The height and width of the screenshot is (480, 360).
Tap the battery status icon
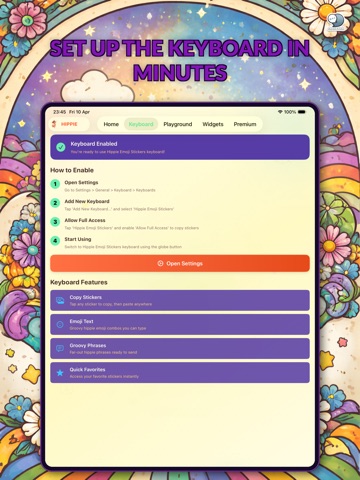(302, 112)
